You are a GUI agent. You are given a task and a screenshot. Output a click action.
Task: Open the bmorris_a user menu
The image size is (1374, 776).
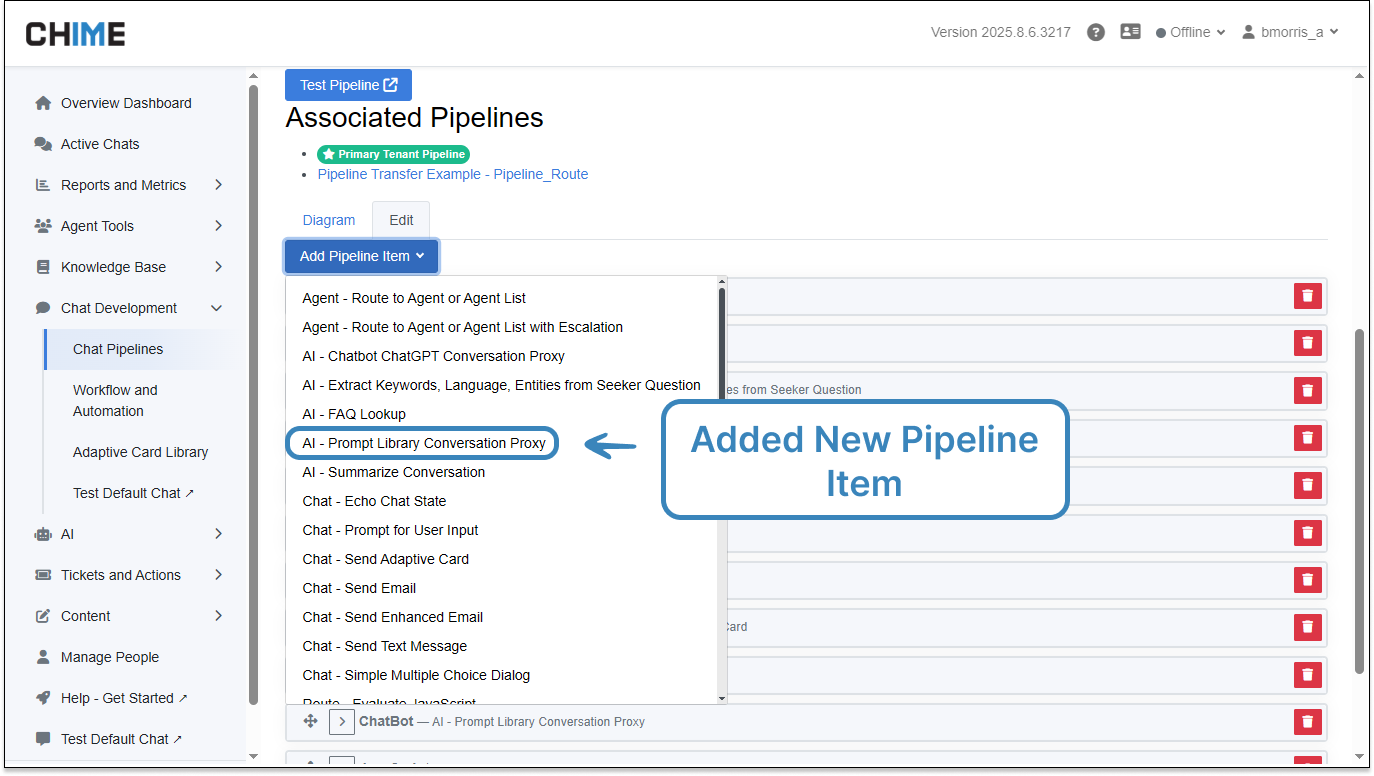tap(1290, 32)
